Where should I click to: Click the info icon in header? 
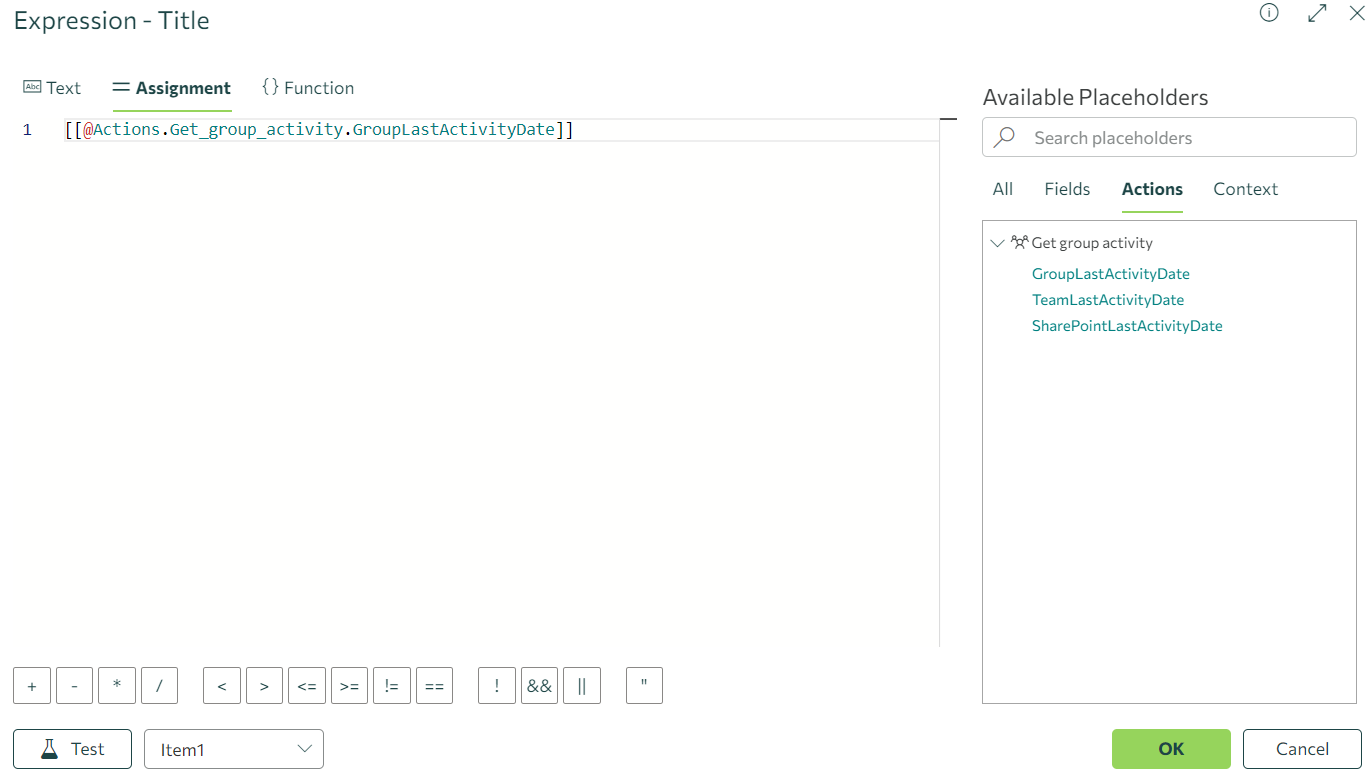pos(1269,13)
